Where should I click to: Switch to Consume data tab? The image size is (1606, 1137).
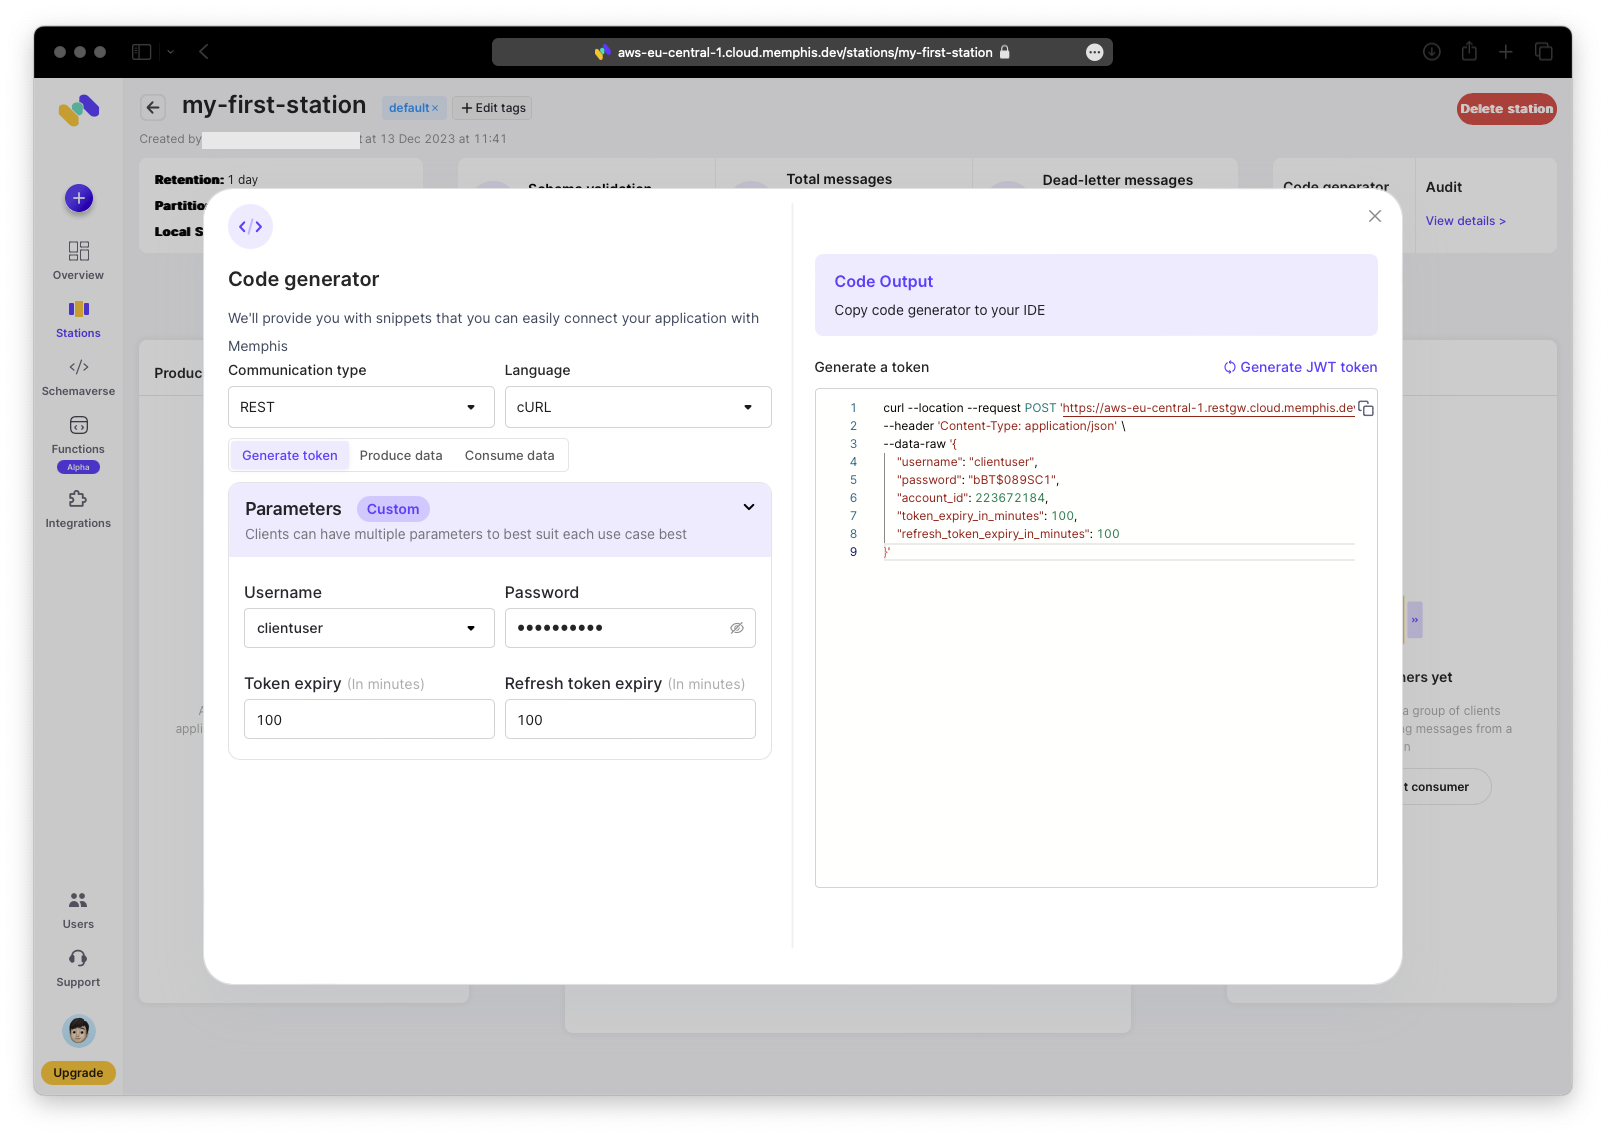click(x=509, y=456)
